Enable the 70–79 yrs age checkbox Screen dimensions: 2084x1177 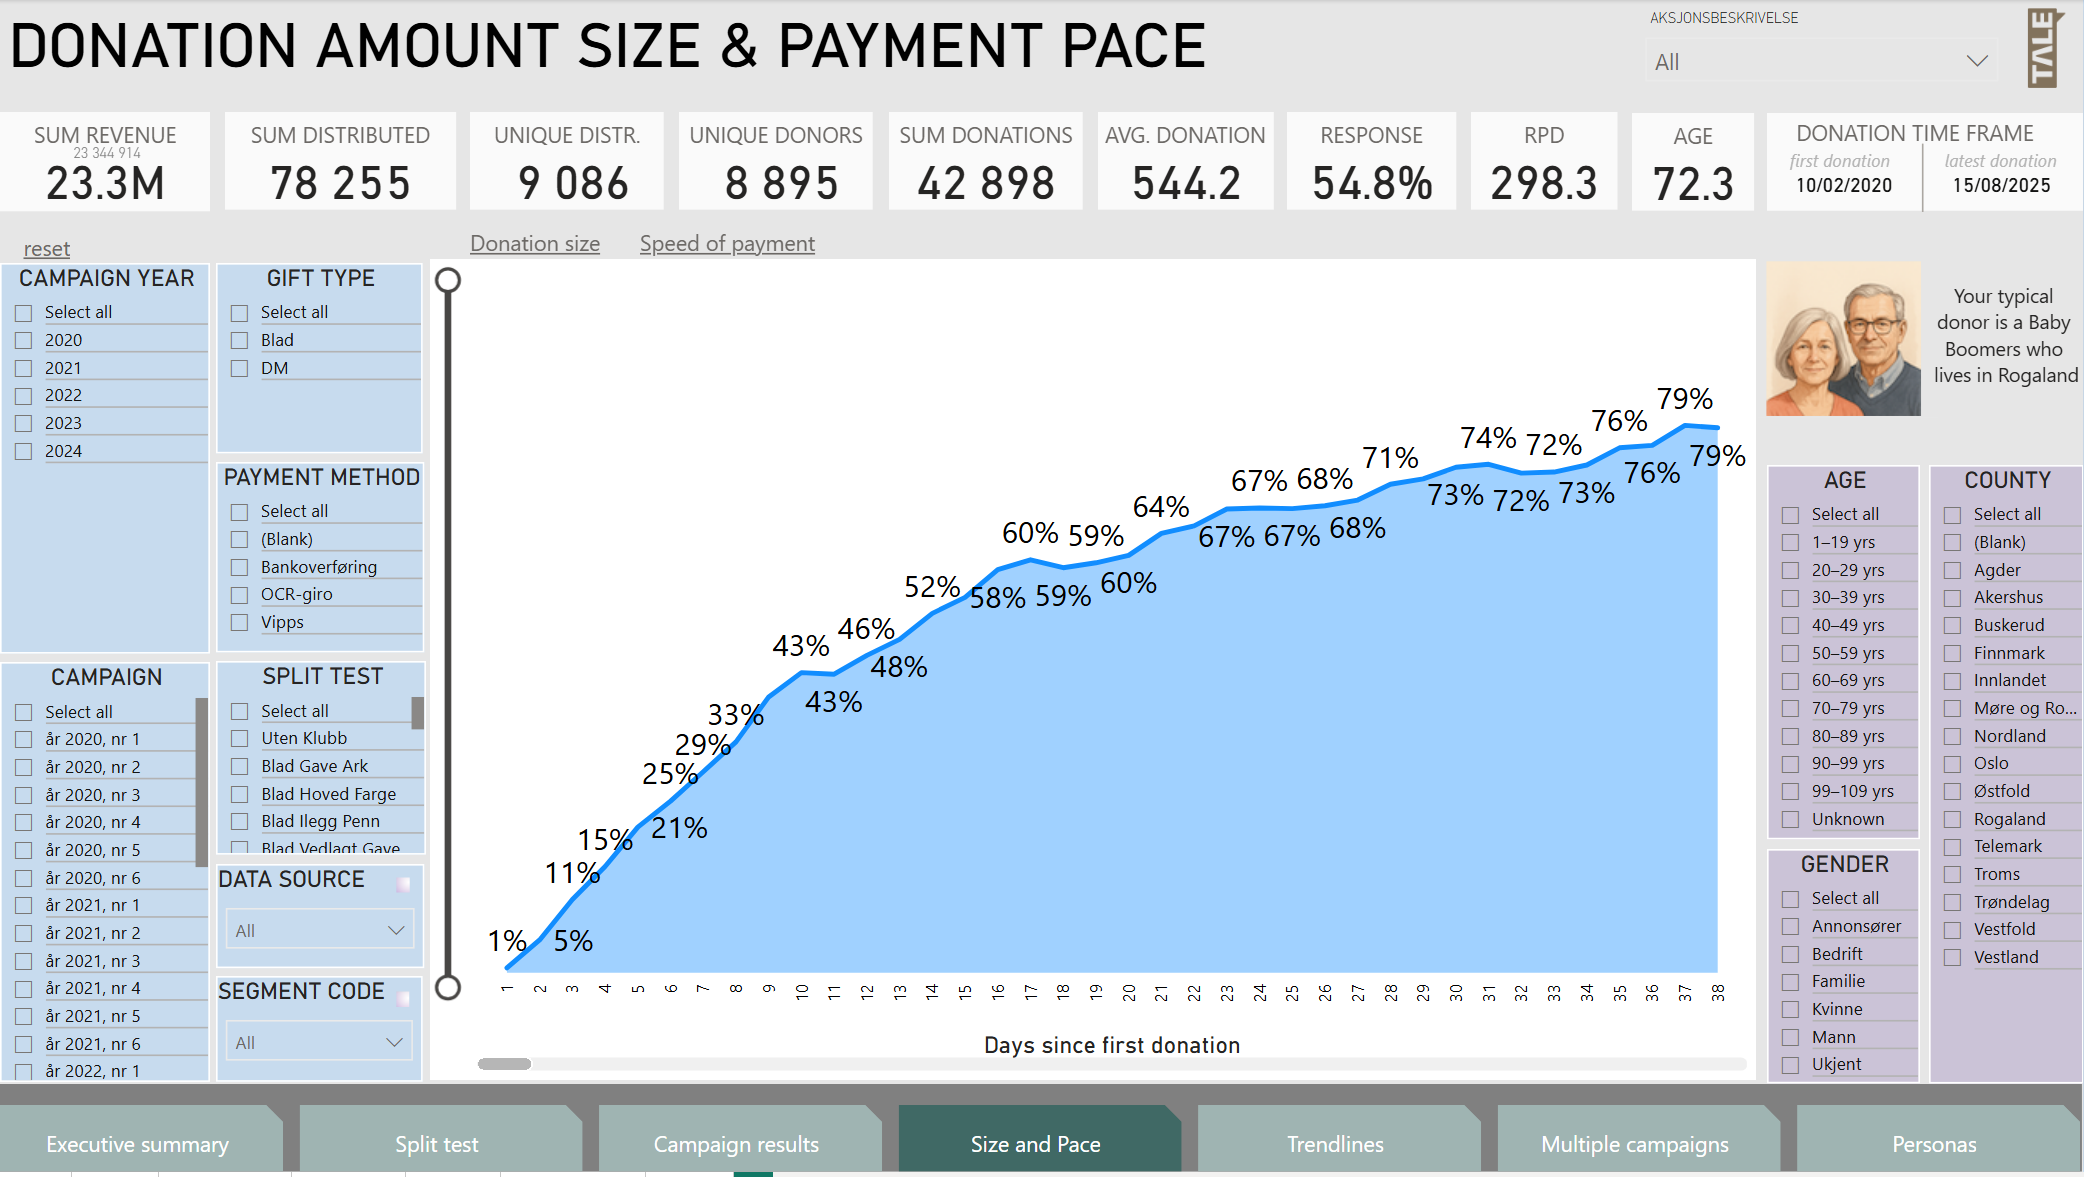tap(1790, 708)
